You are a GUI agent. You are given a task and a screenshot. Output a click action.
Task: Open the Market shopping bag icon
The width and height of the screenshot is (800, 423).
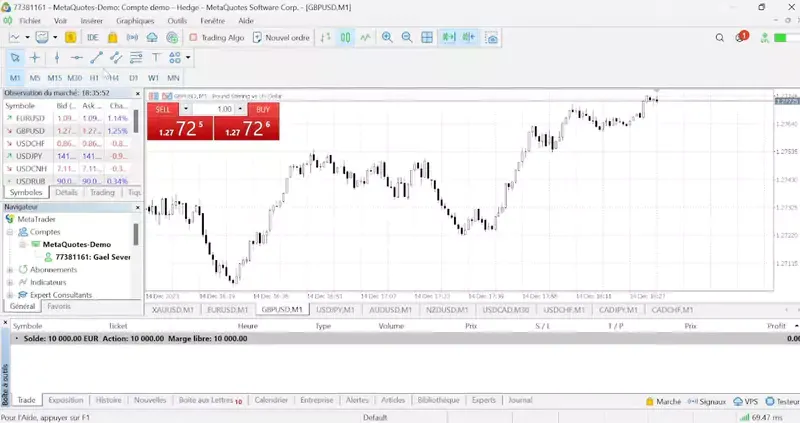112,37
